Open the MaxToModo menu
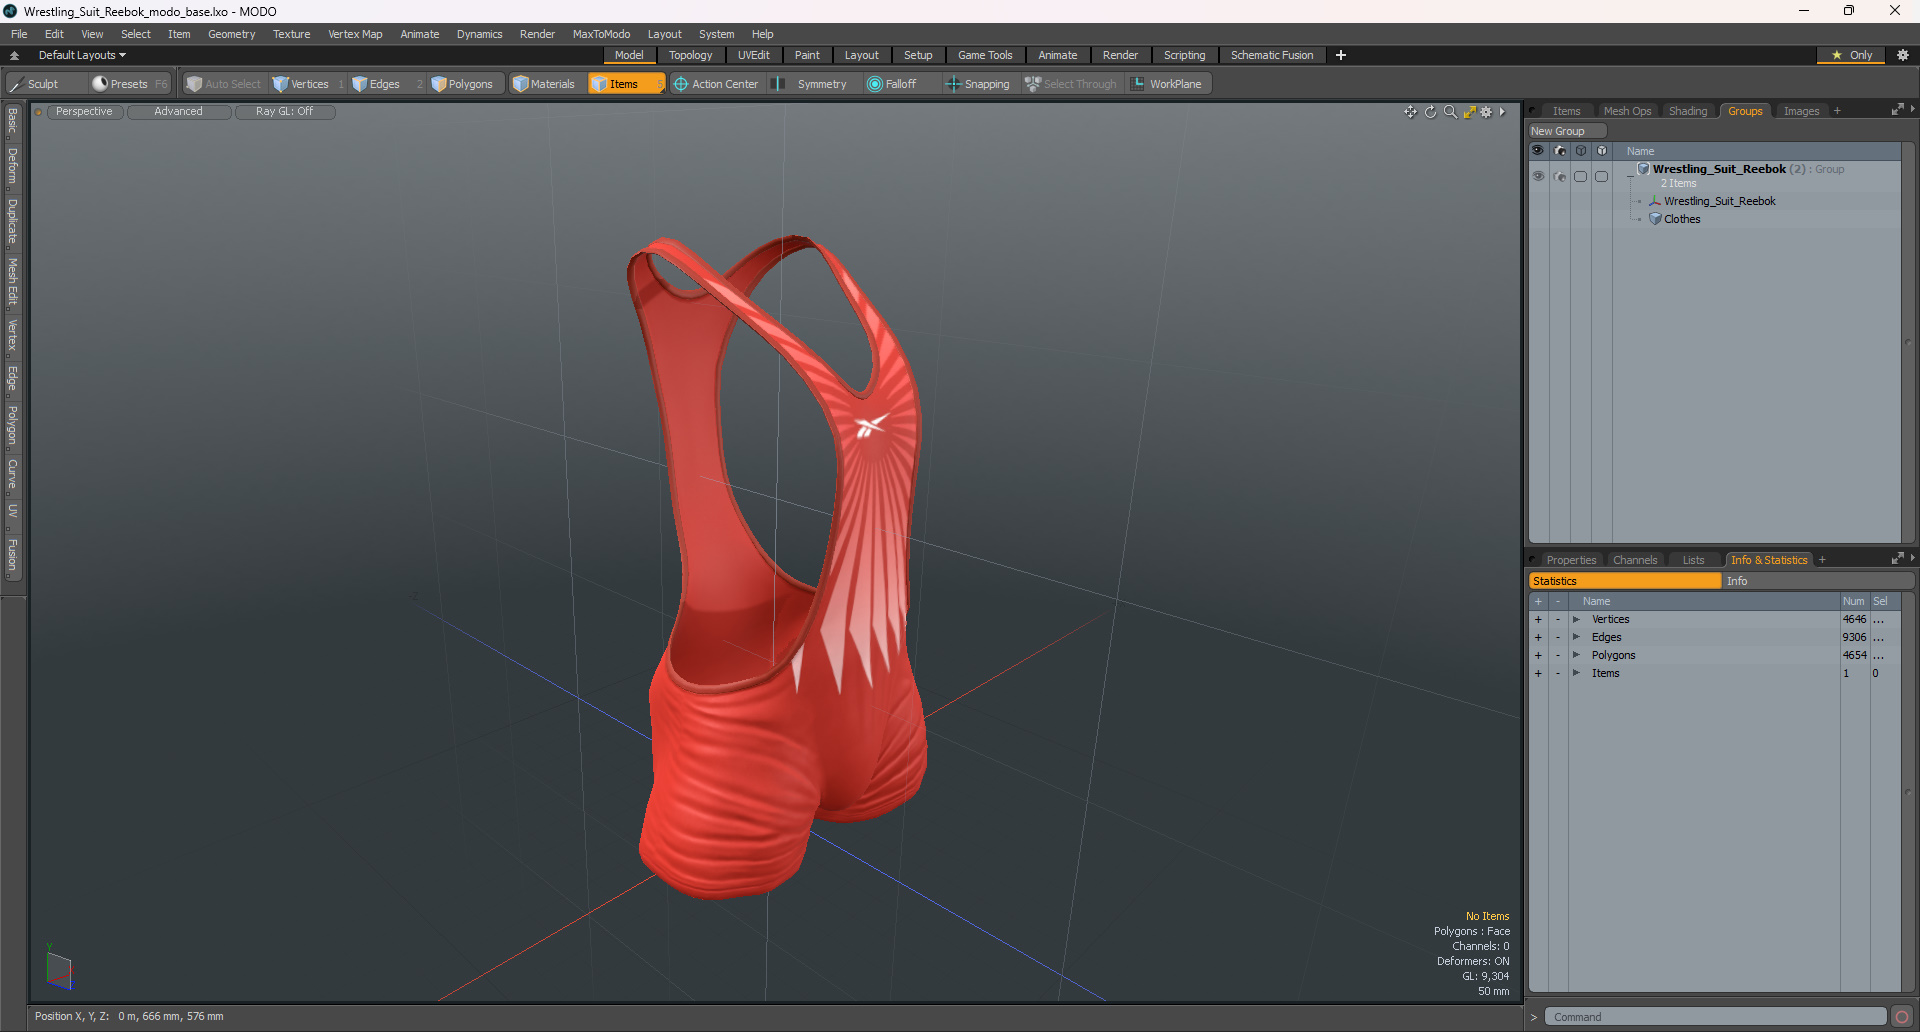 [x=601, y=34]
